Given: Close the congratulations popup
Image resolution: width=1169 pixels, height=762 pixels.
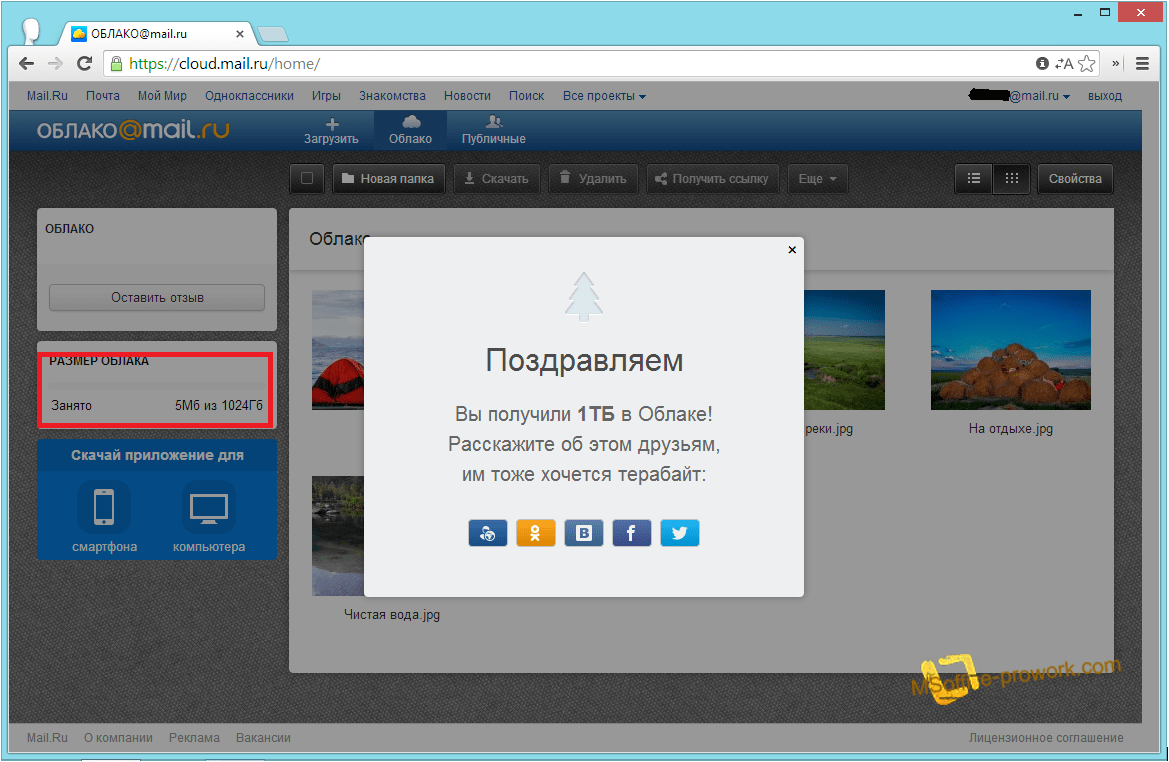Looking at the screenshot, I should coord(792,250).
